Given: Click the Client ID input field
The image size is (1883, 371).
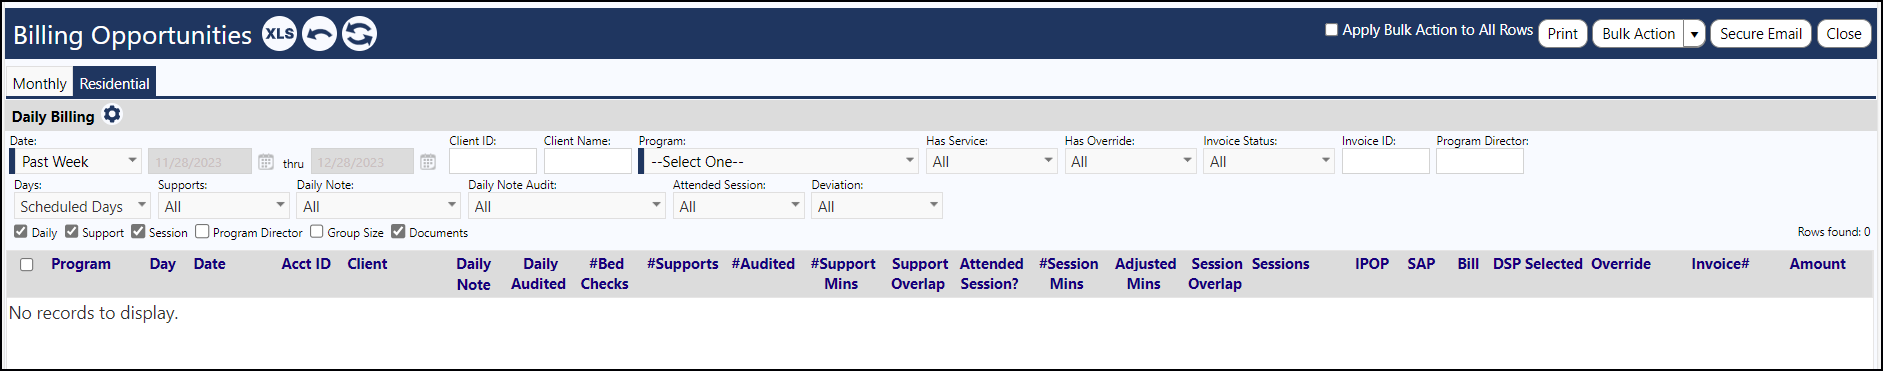Looking at the screenshot, I should tap(493, 161).
